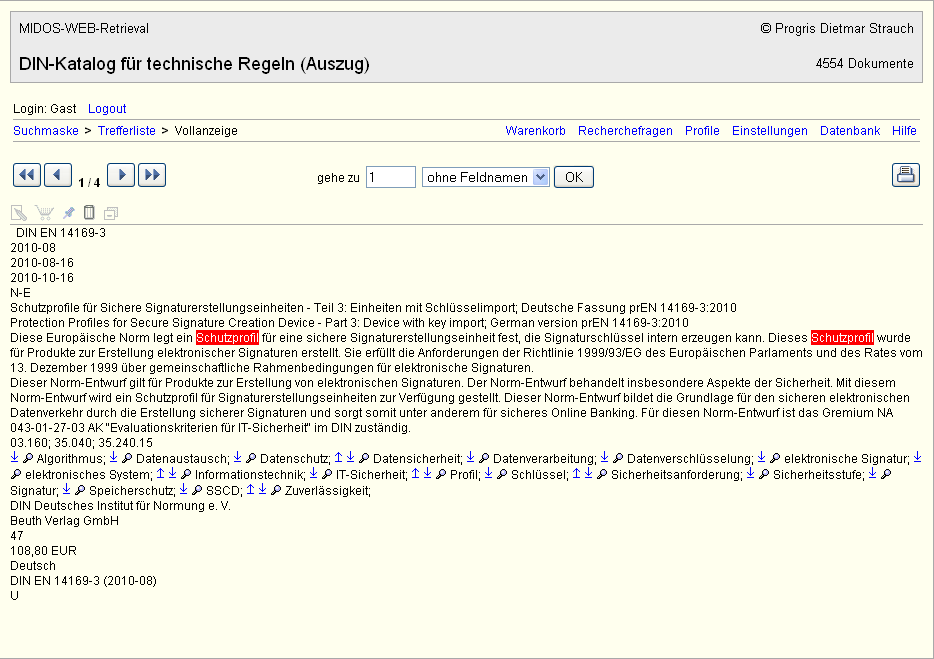Click the Logout link
Screen dimensions: 934x659
107,109
